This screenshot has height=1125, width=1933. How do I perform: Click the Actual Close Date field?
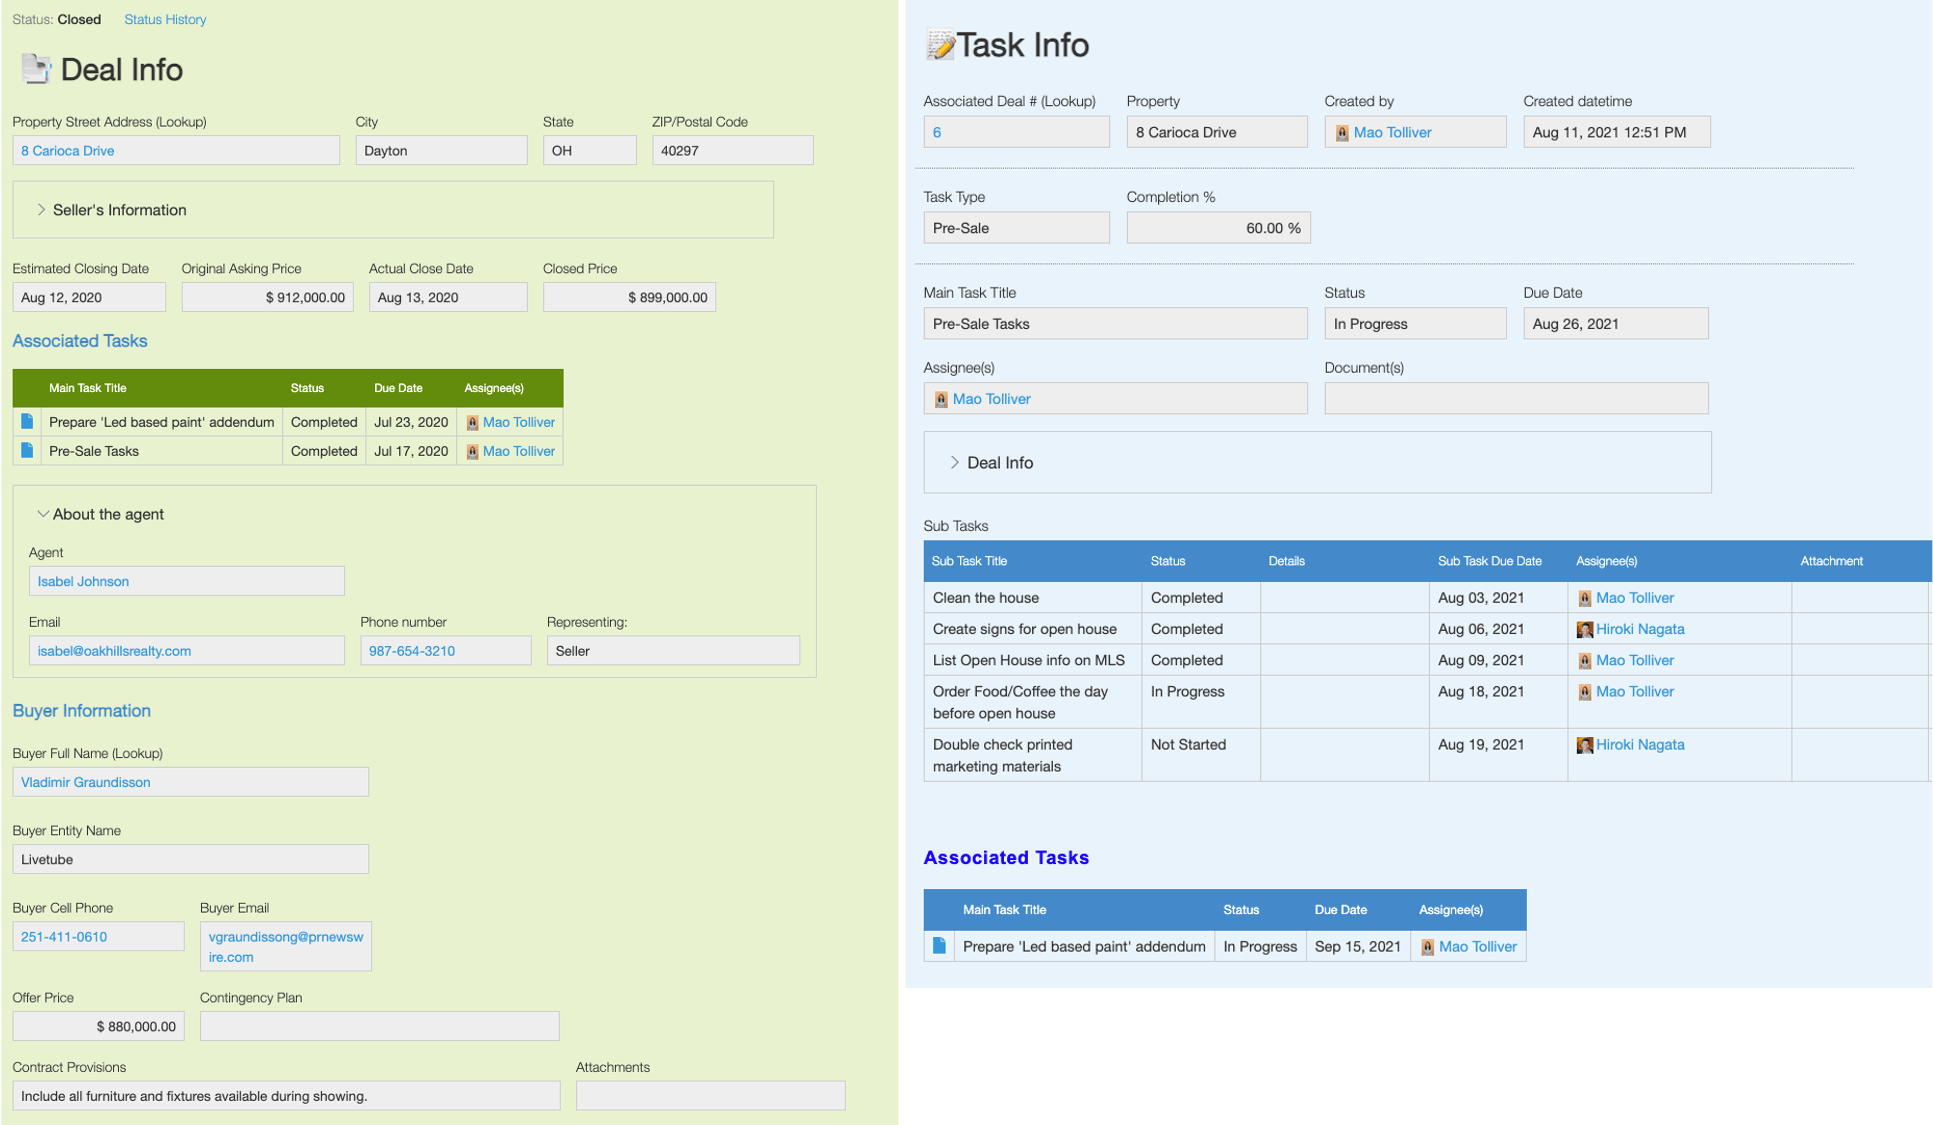pos(448,297)
